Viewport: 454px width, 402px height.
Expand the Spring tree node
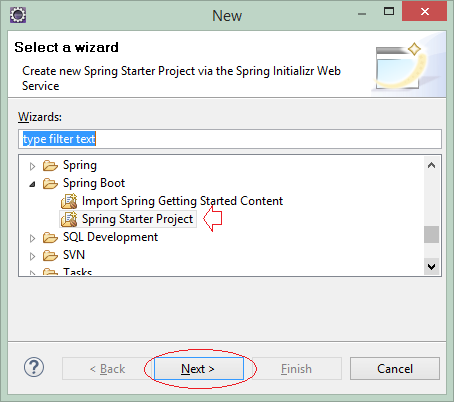[x=32, y=166]
